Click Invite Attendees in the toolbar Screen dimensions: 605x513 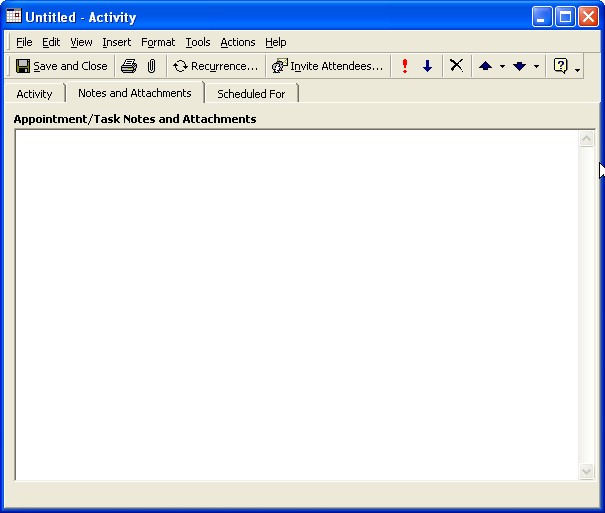327,66
